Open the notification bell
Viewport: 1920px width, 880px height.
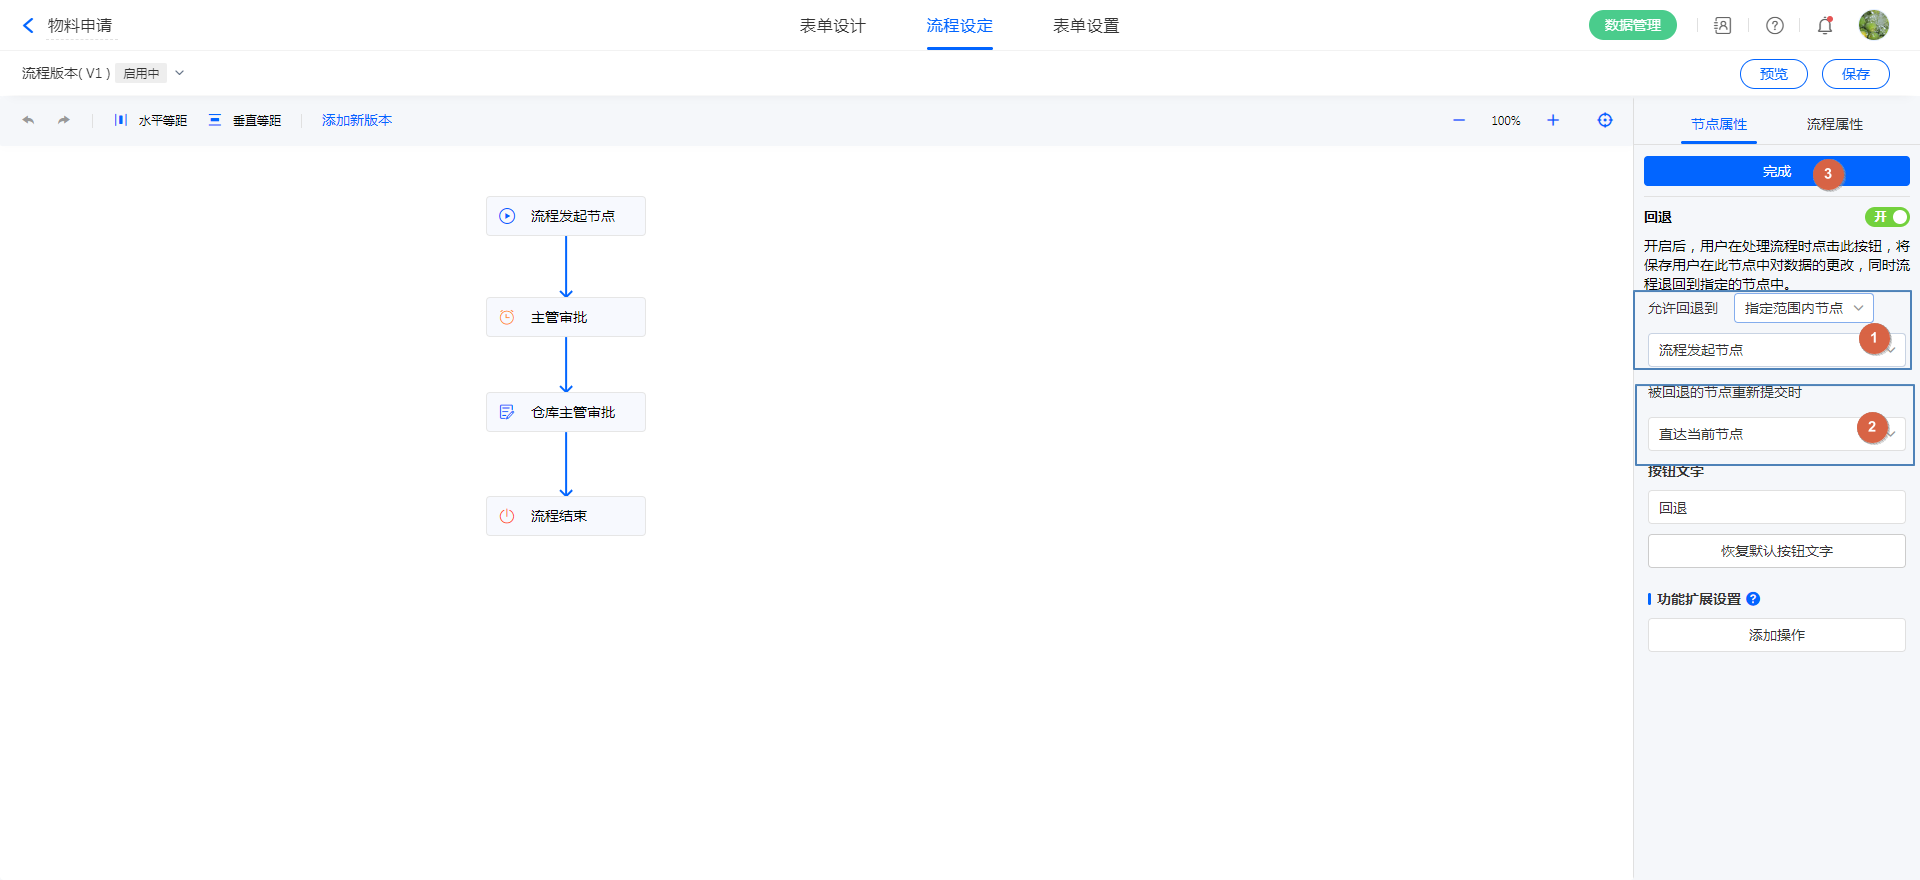point(1825,26)
